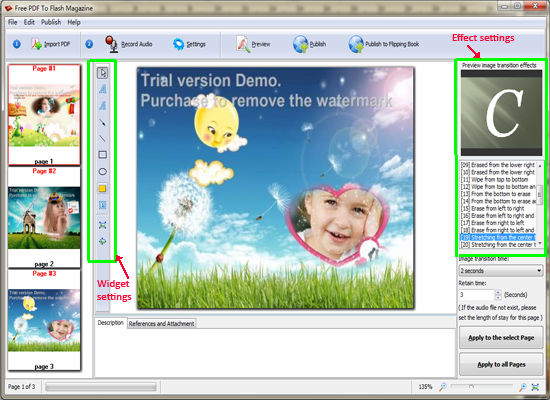Select effect [11] Wipe from top to bottom
Viewport: 550px width, 400px height.
click(497, 179)
